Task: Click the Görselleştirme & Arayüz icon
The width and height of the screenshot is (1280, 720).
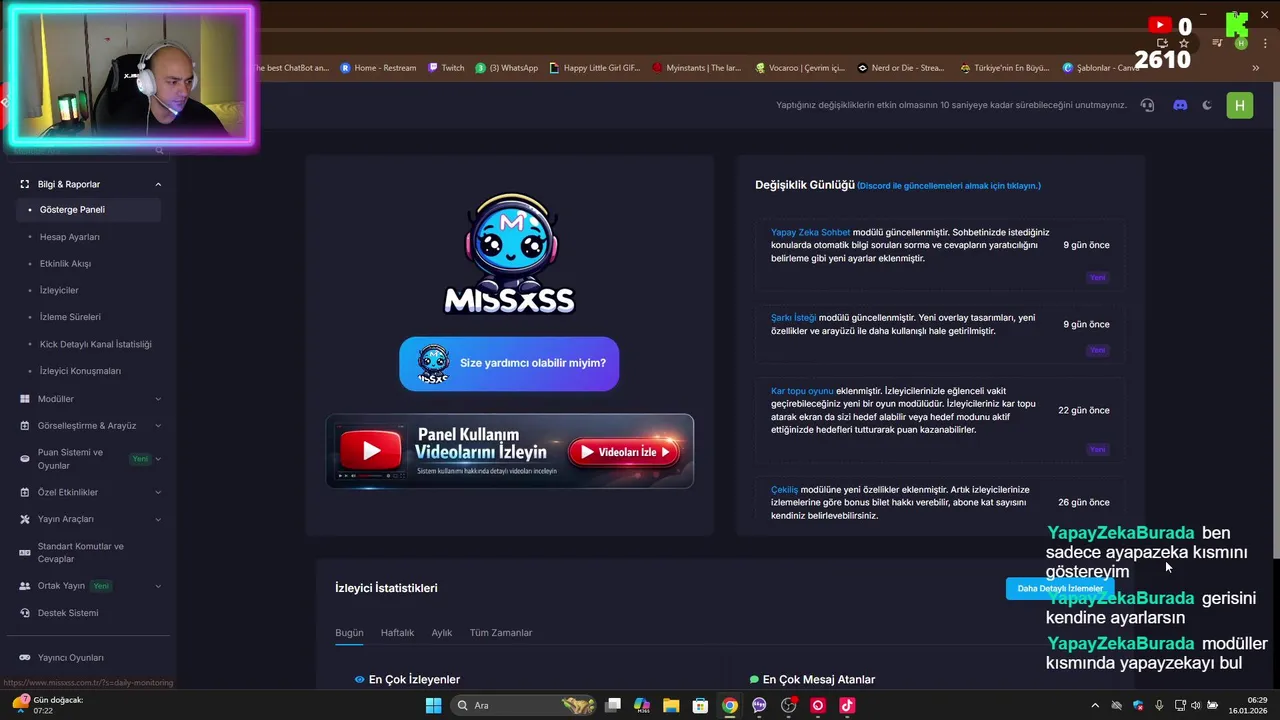Action: pyautogui.click(x=25, y=425)
